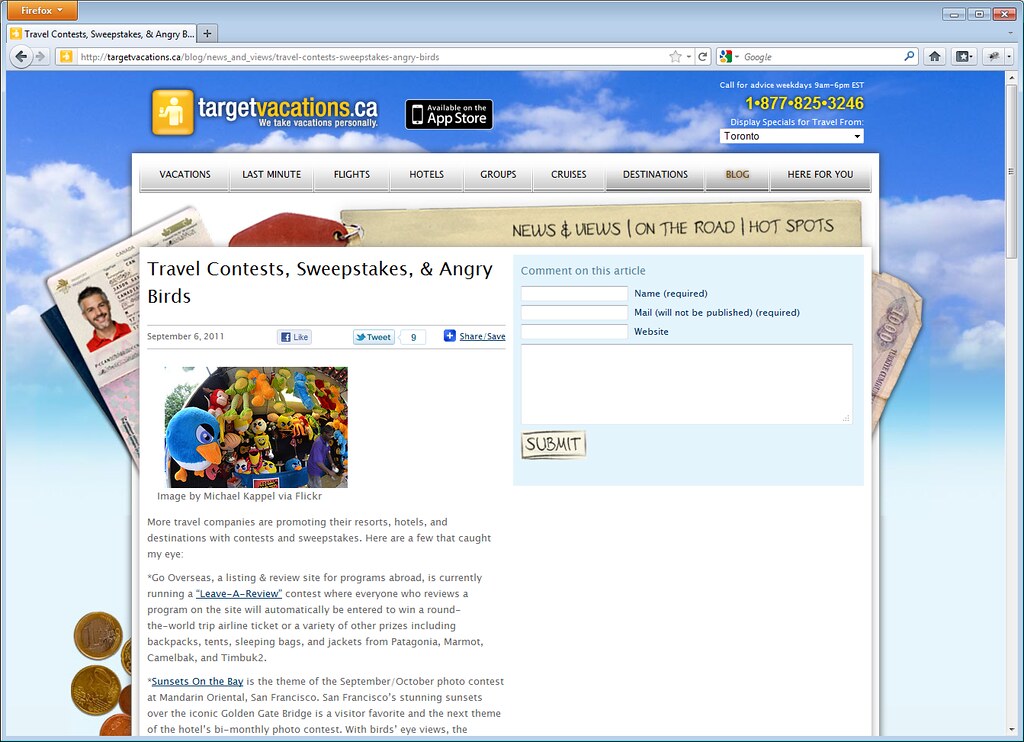1024x742 pixels.
Task: Reload the page with the refresh icon
Action: click(x=703, y=57)
